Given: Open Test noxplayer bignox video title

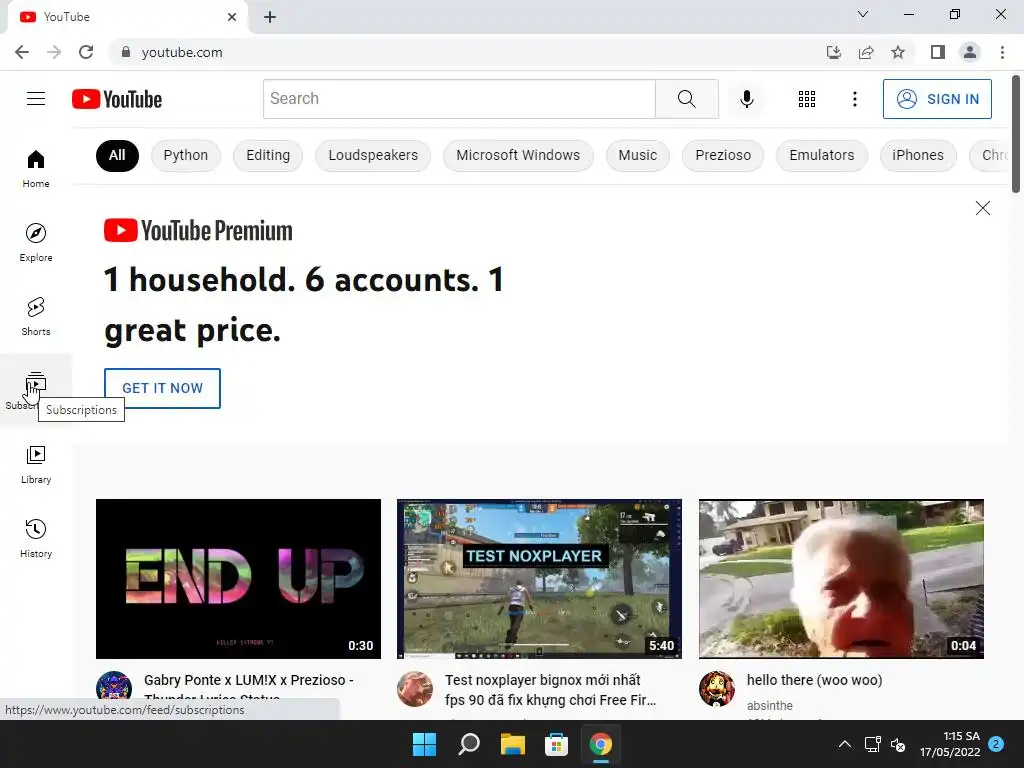Looking at the screenshot, I should coord(550,690).
